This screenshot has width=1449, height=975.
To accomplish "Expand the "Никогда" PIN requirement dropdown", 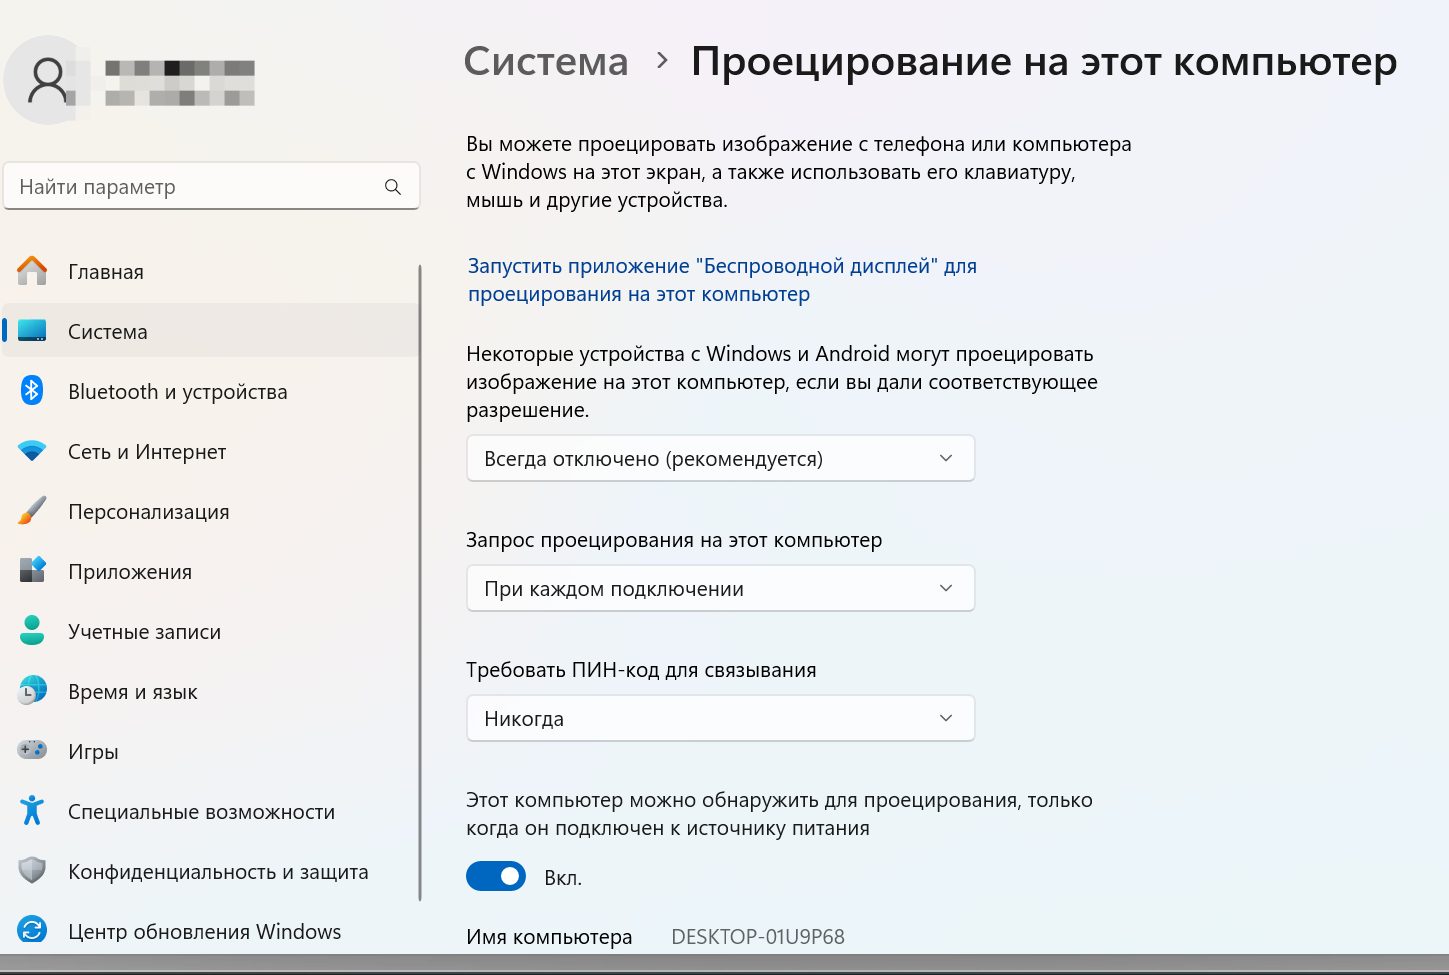I will 720,719.
